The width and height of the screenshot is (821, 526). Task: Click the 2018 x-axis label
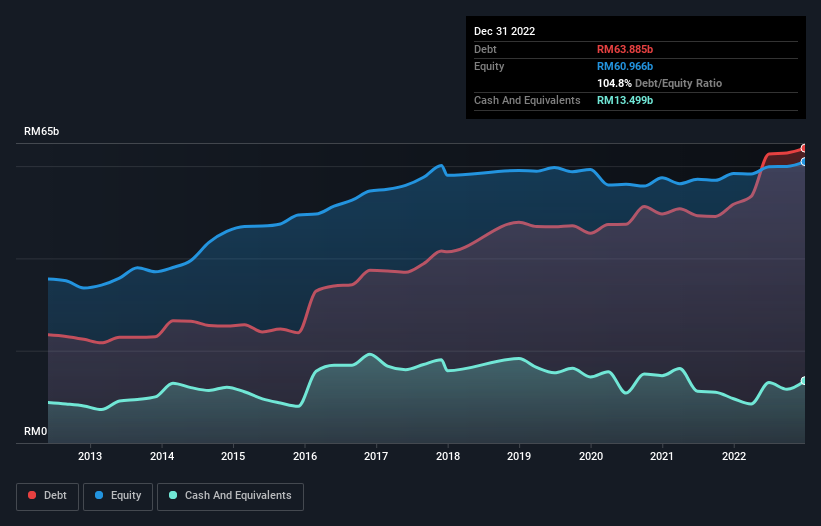[x=448, y=456]
